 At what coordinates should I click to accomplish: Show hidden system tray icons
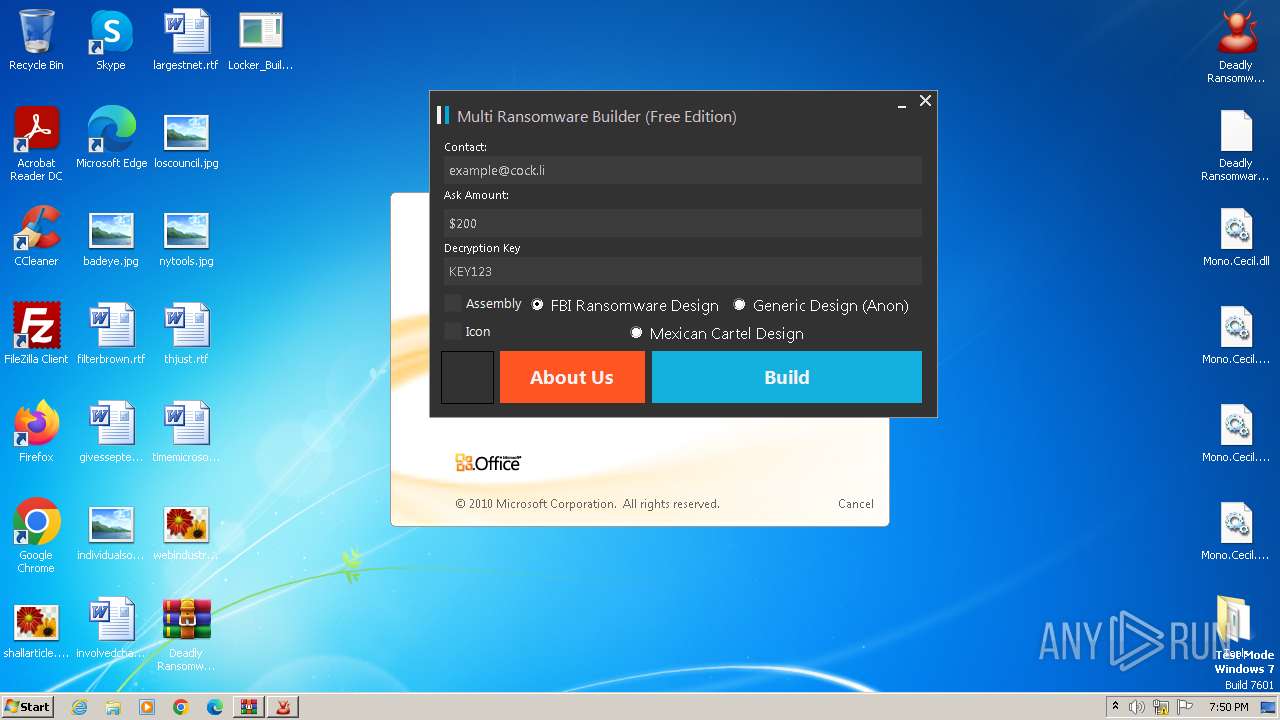(1115, 707)
